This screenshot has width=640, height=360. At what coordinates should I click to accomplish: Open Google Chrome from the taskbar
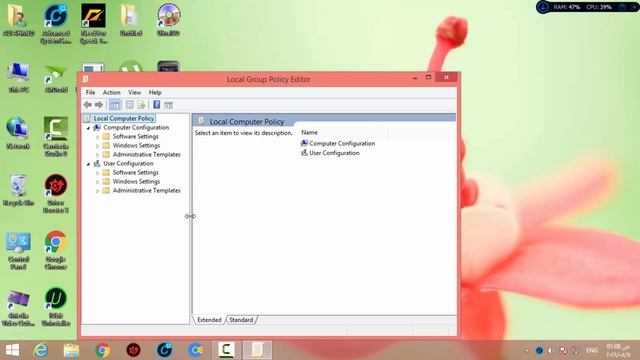102,350
